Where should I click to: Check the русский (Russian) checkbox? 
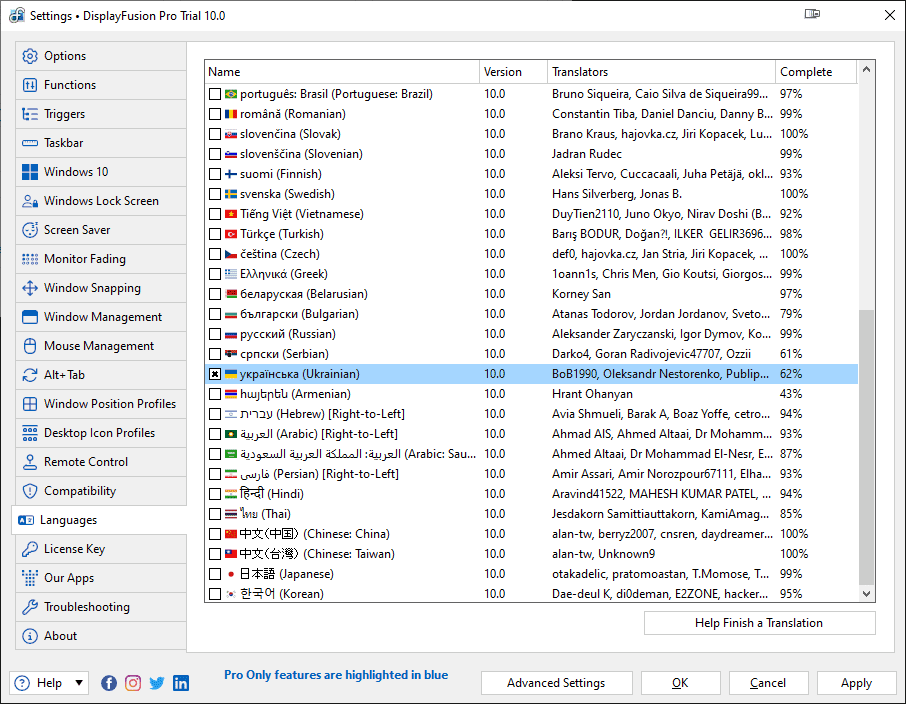click(x=215, y=334)
